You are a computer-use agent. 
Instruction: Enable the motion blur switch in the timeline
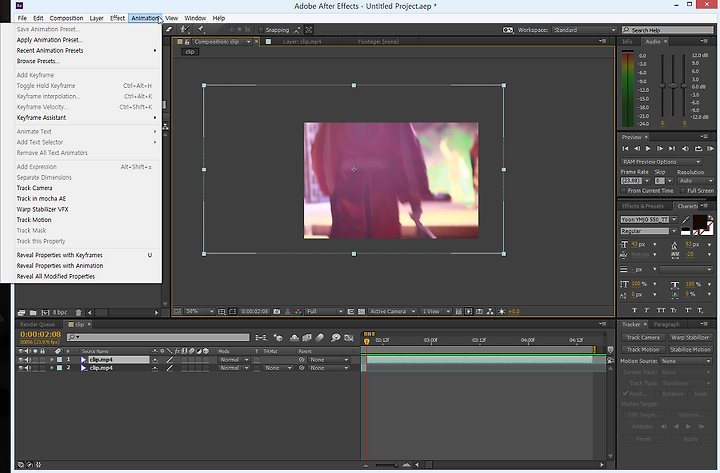click(320, 338)
